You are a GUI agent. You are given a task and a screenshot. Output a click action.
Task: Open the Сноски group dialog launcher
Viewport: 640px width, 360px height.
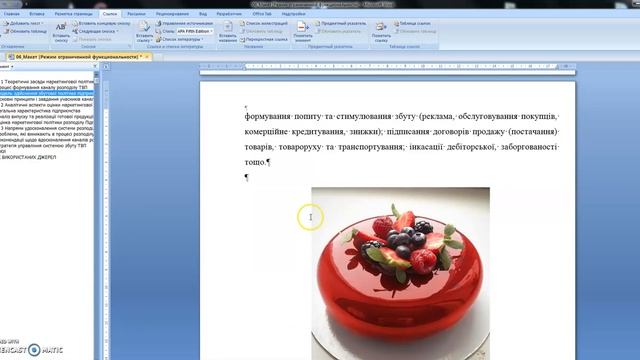129,47
